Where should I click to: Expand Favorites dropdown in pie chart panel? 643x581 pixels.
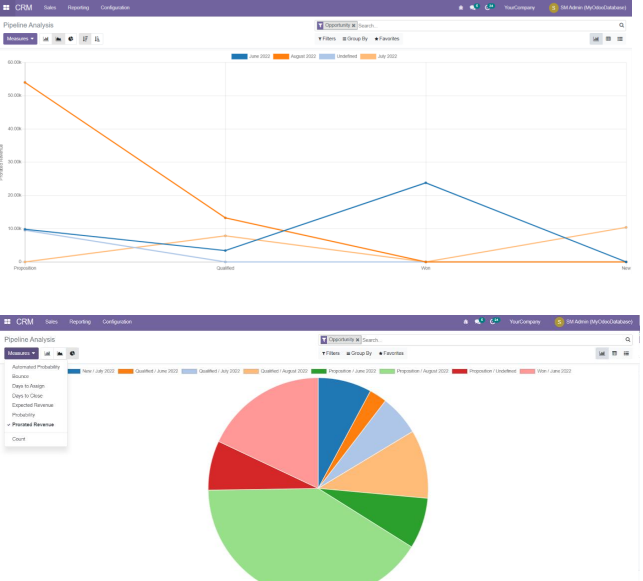390,353
